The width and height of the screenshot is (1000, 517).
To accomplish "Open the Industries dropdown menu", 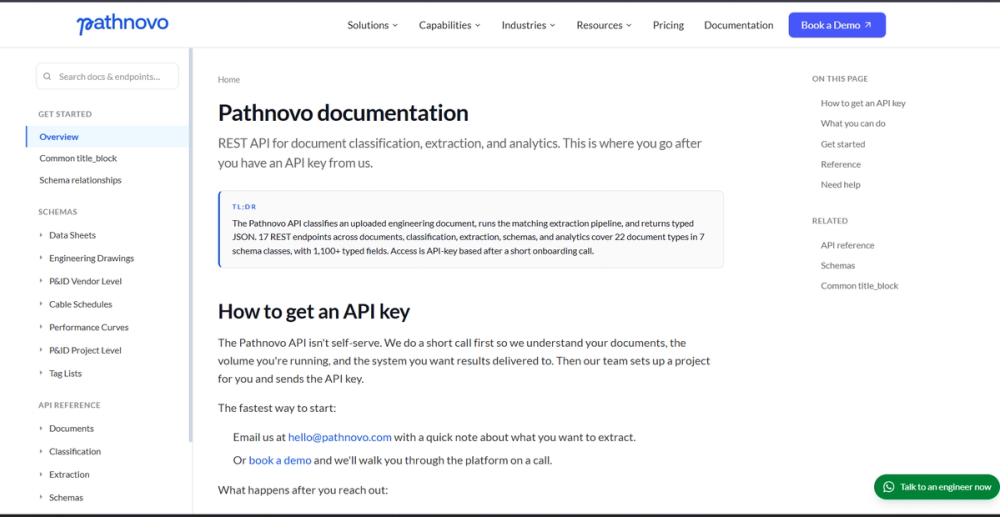I will [528, 25].
